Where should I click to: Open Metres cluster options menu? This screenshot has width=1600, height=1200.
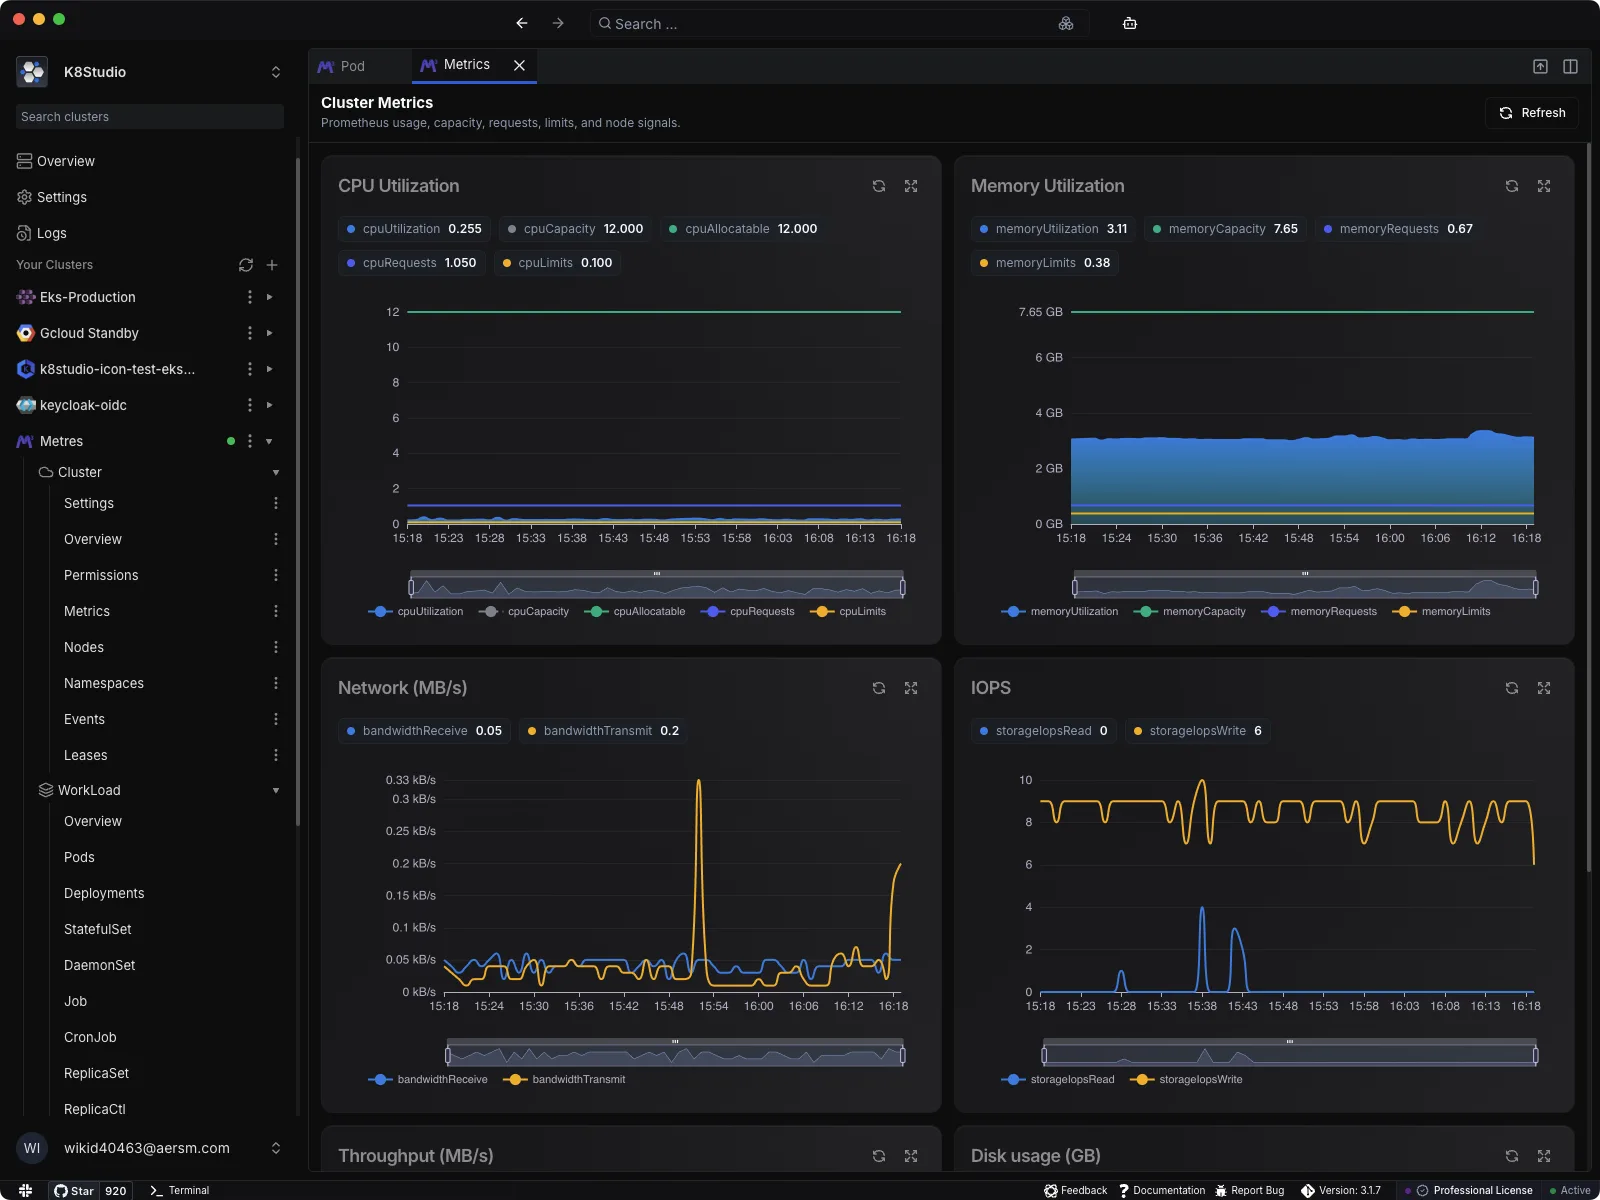pyautogui.click(x=250, y=441)
